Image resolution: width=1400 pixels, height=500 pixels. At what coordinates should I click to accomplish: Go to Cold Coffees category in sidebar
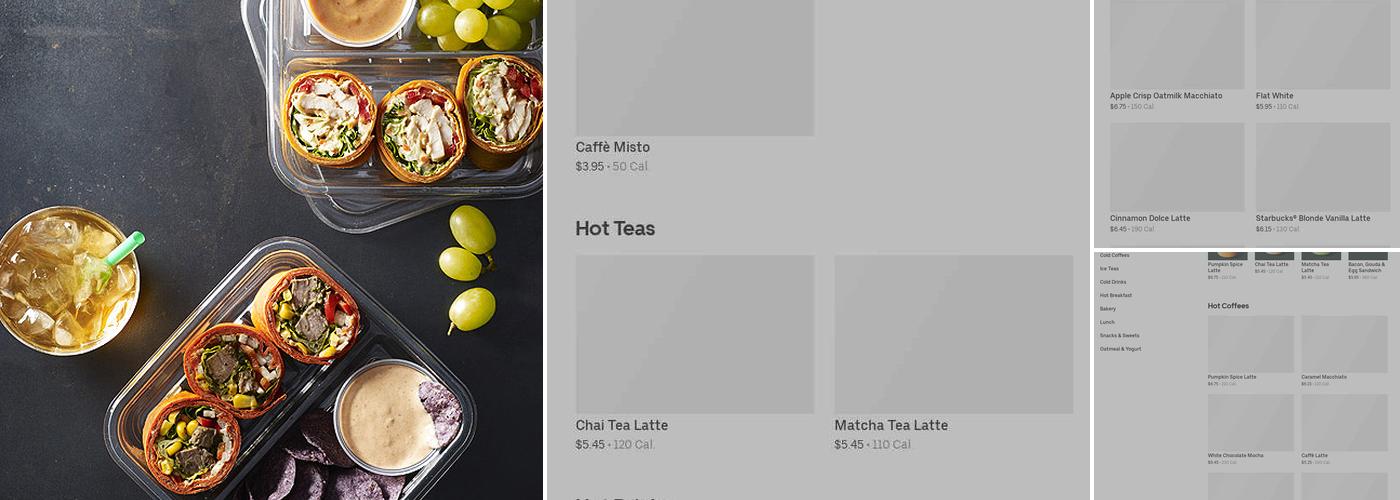(1114, 255)
